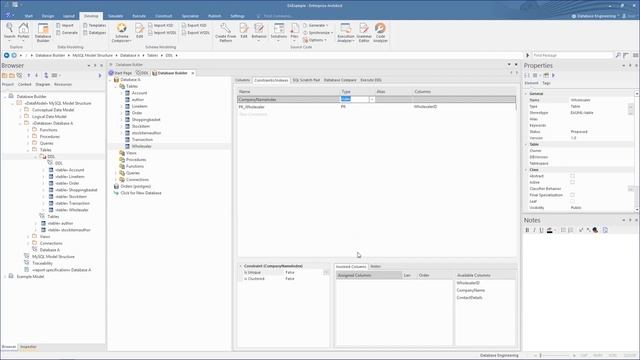This screenshot has height=360, width=640.
Task: Click the back navigation arrow in address bar
Action: coord(7,55)
